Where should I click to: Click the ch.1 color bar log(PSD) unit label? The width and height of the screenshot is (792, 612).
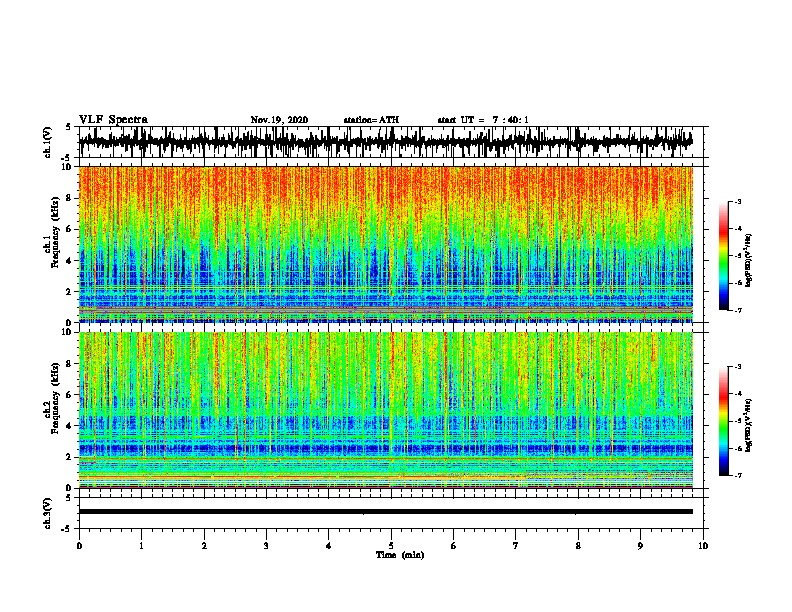tap(749, 260)
